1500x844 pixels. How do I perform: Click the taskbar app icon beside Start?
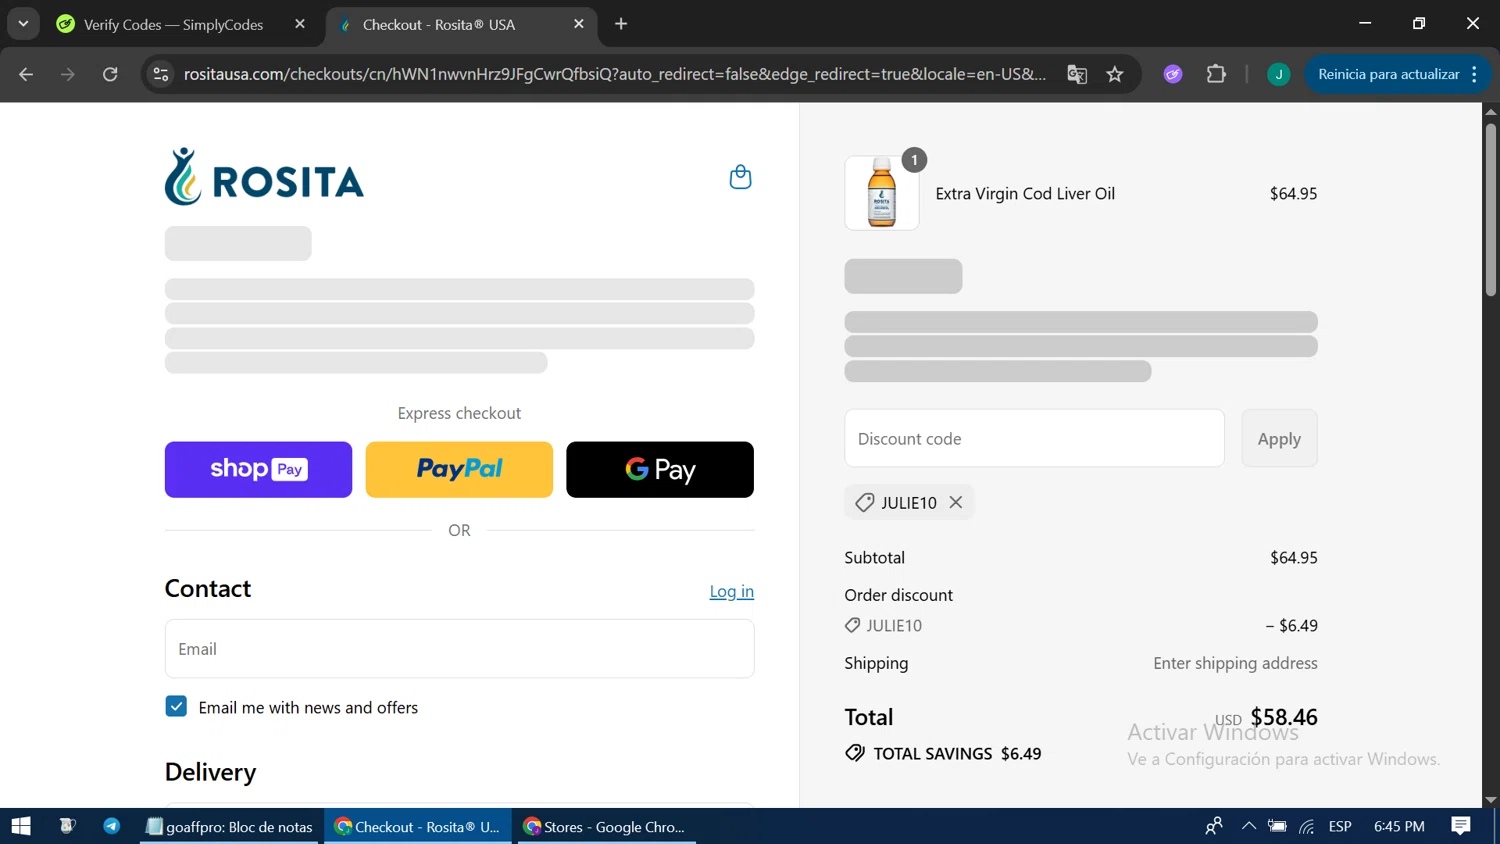click(x=67, y=826)
